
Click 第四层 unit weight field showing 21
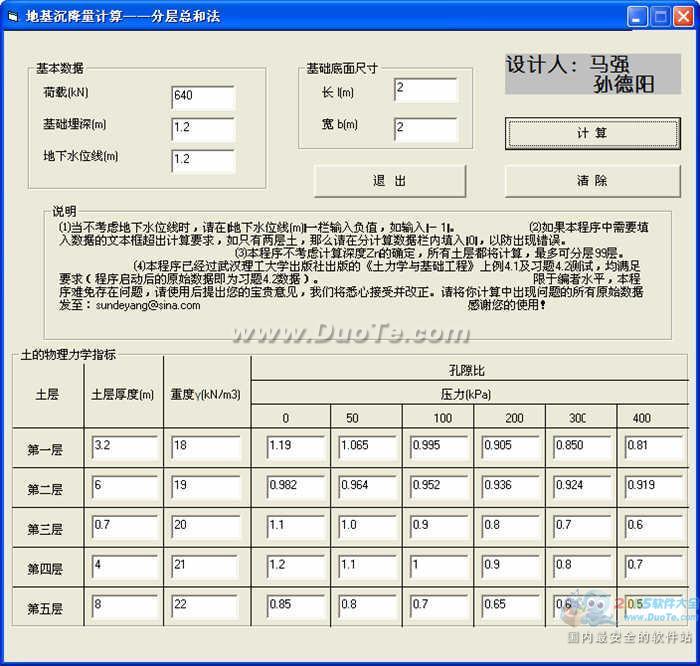pos(206,567)
